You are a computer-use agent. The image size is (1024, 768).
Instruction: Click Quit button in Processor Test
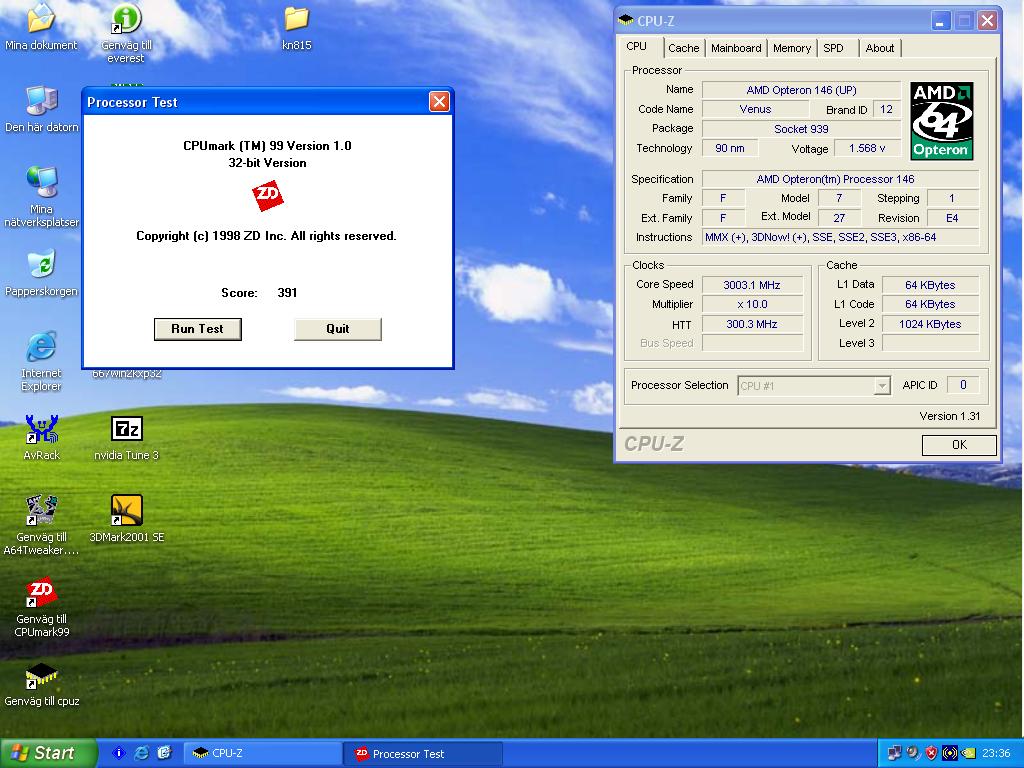point(338,329)
